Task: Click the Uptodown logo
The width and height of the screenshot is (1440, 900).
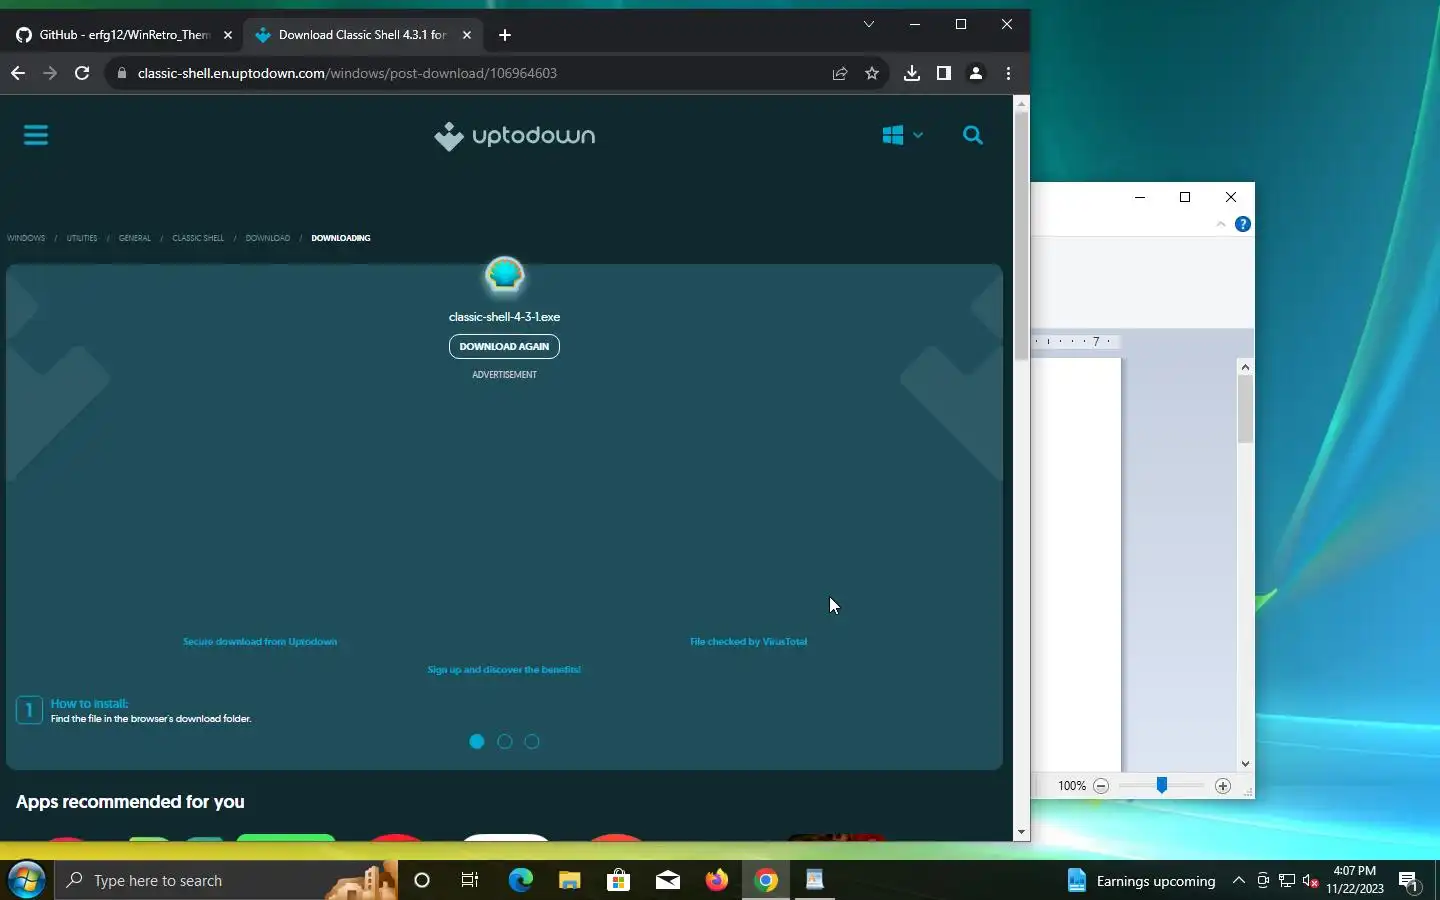Action: click(x=515, y=136)
